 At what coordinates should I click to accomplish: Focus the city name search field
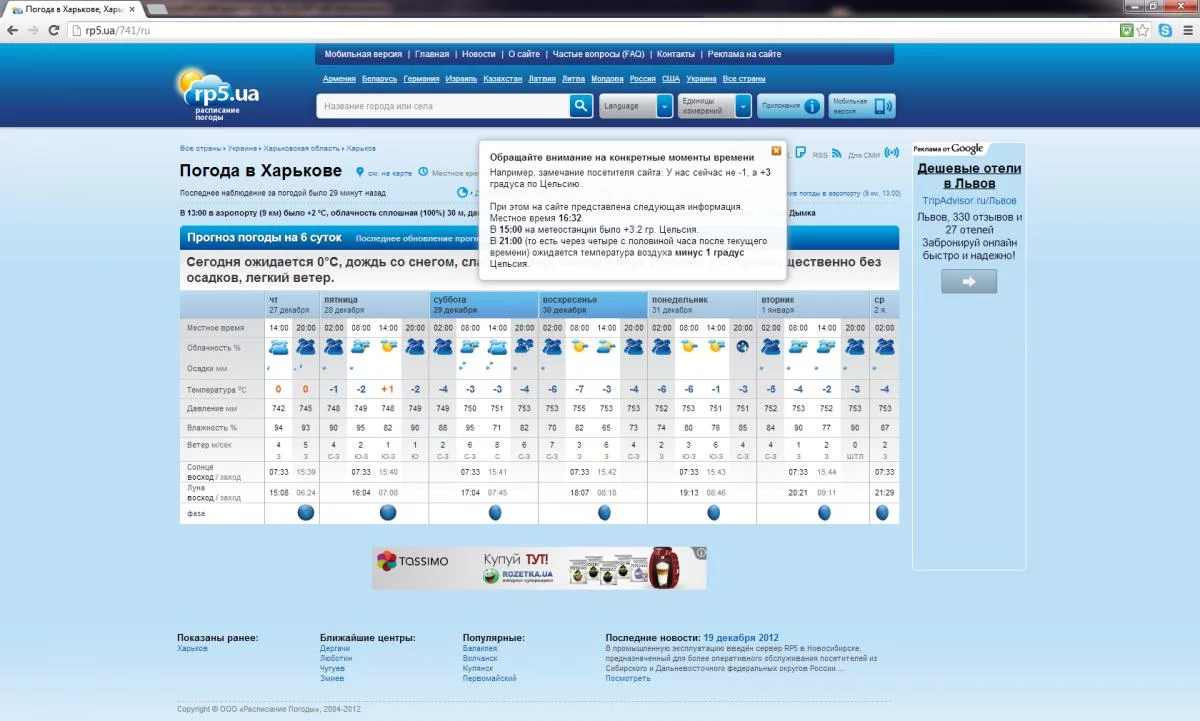point(443,106)
